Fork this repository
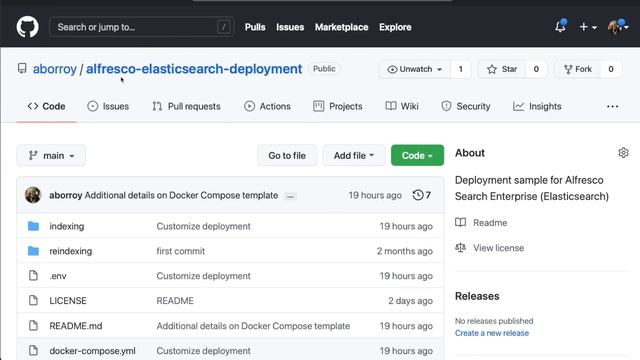Image resolution: width=640 pixels, height=360 pixels. tap(578, 69)
